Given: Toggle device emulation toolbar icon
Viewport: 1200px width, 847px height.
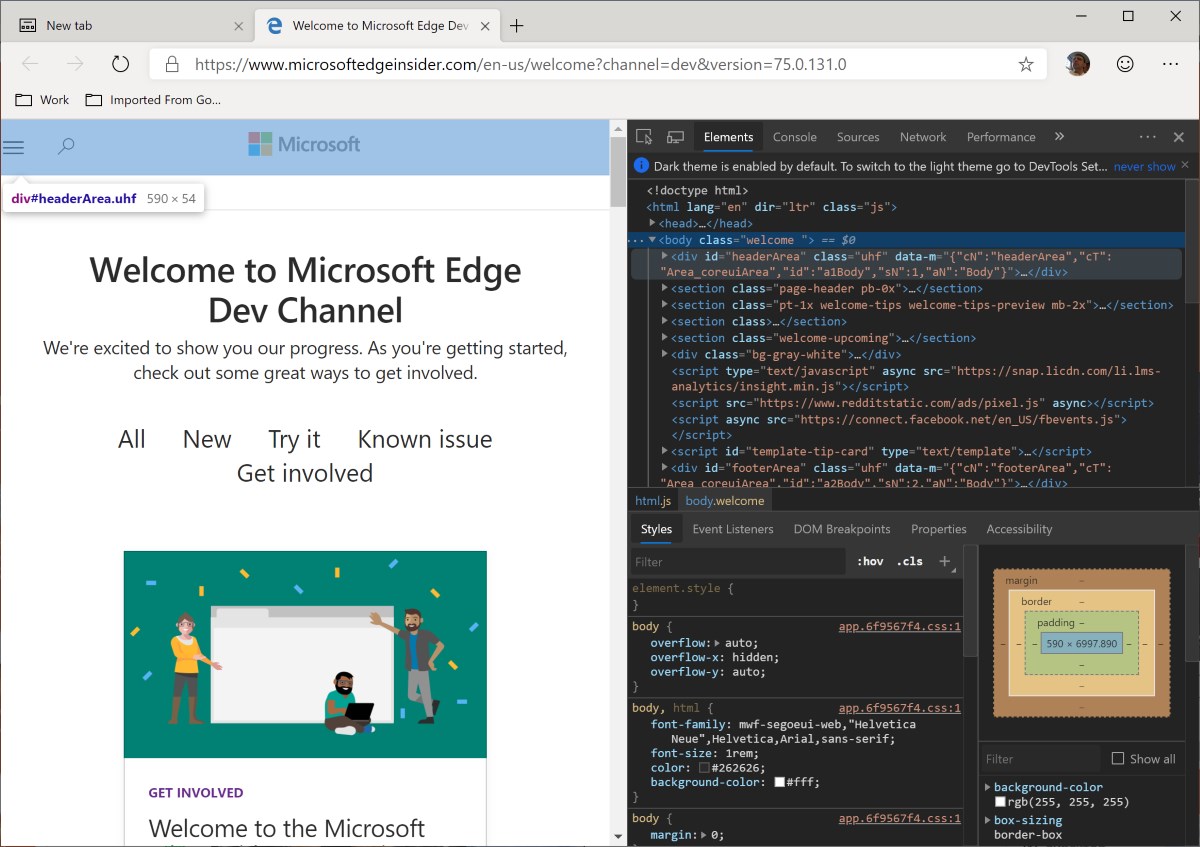Looking at the screenshot, I should (x=675, y=137).
